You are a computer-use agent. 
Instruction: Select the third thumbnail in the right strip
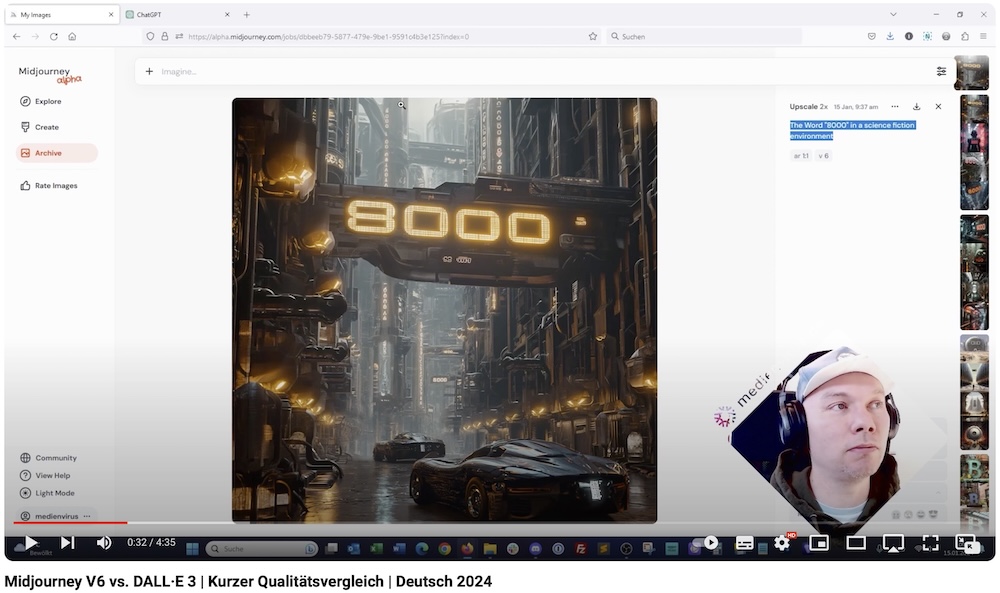point(974,272)
